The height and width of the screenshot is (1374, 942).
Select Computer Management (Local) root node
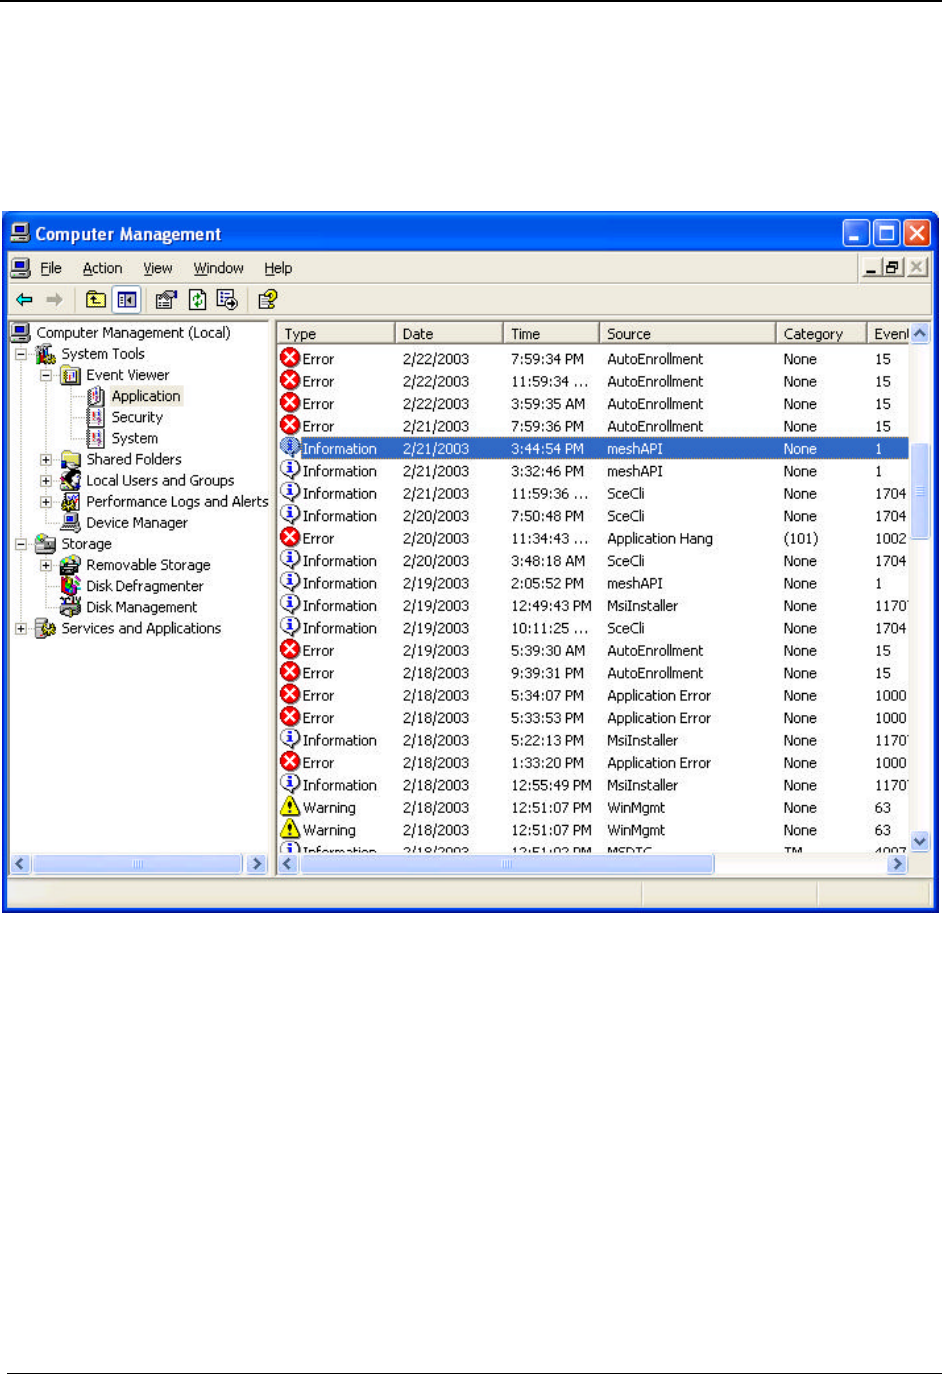pyautogui.click(x=133, y=333)
